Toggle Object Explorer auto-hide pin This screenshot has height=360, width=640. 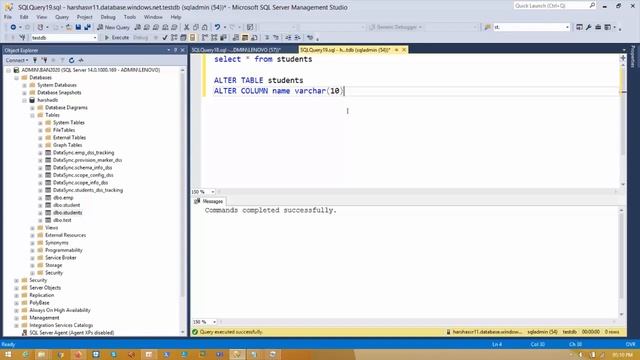[x=176, y=50]
